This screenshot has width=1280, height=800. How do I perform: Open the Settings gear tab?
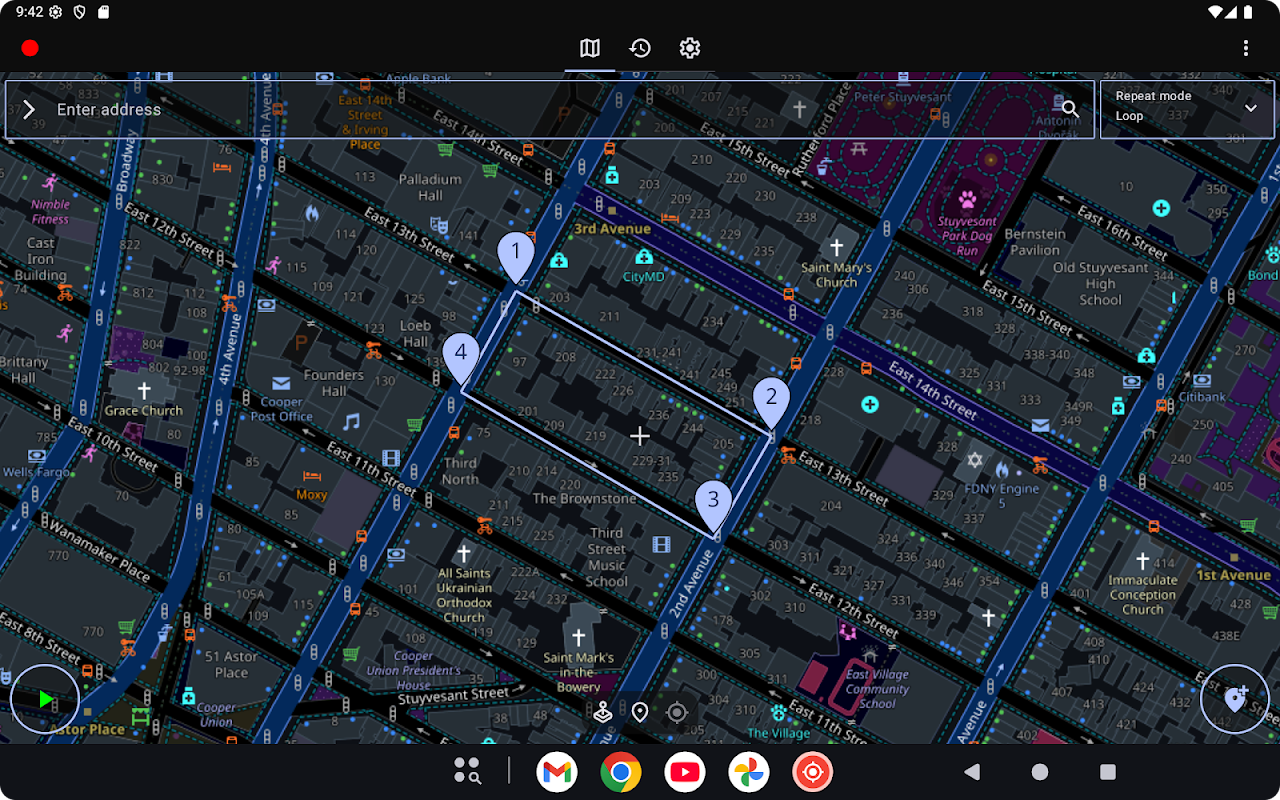tap(690, 48)
